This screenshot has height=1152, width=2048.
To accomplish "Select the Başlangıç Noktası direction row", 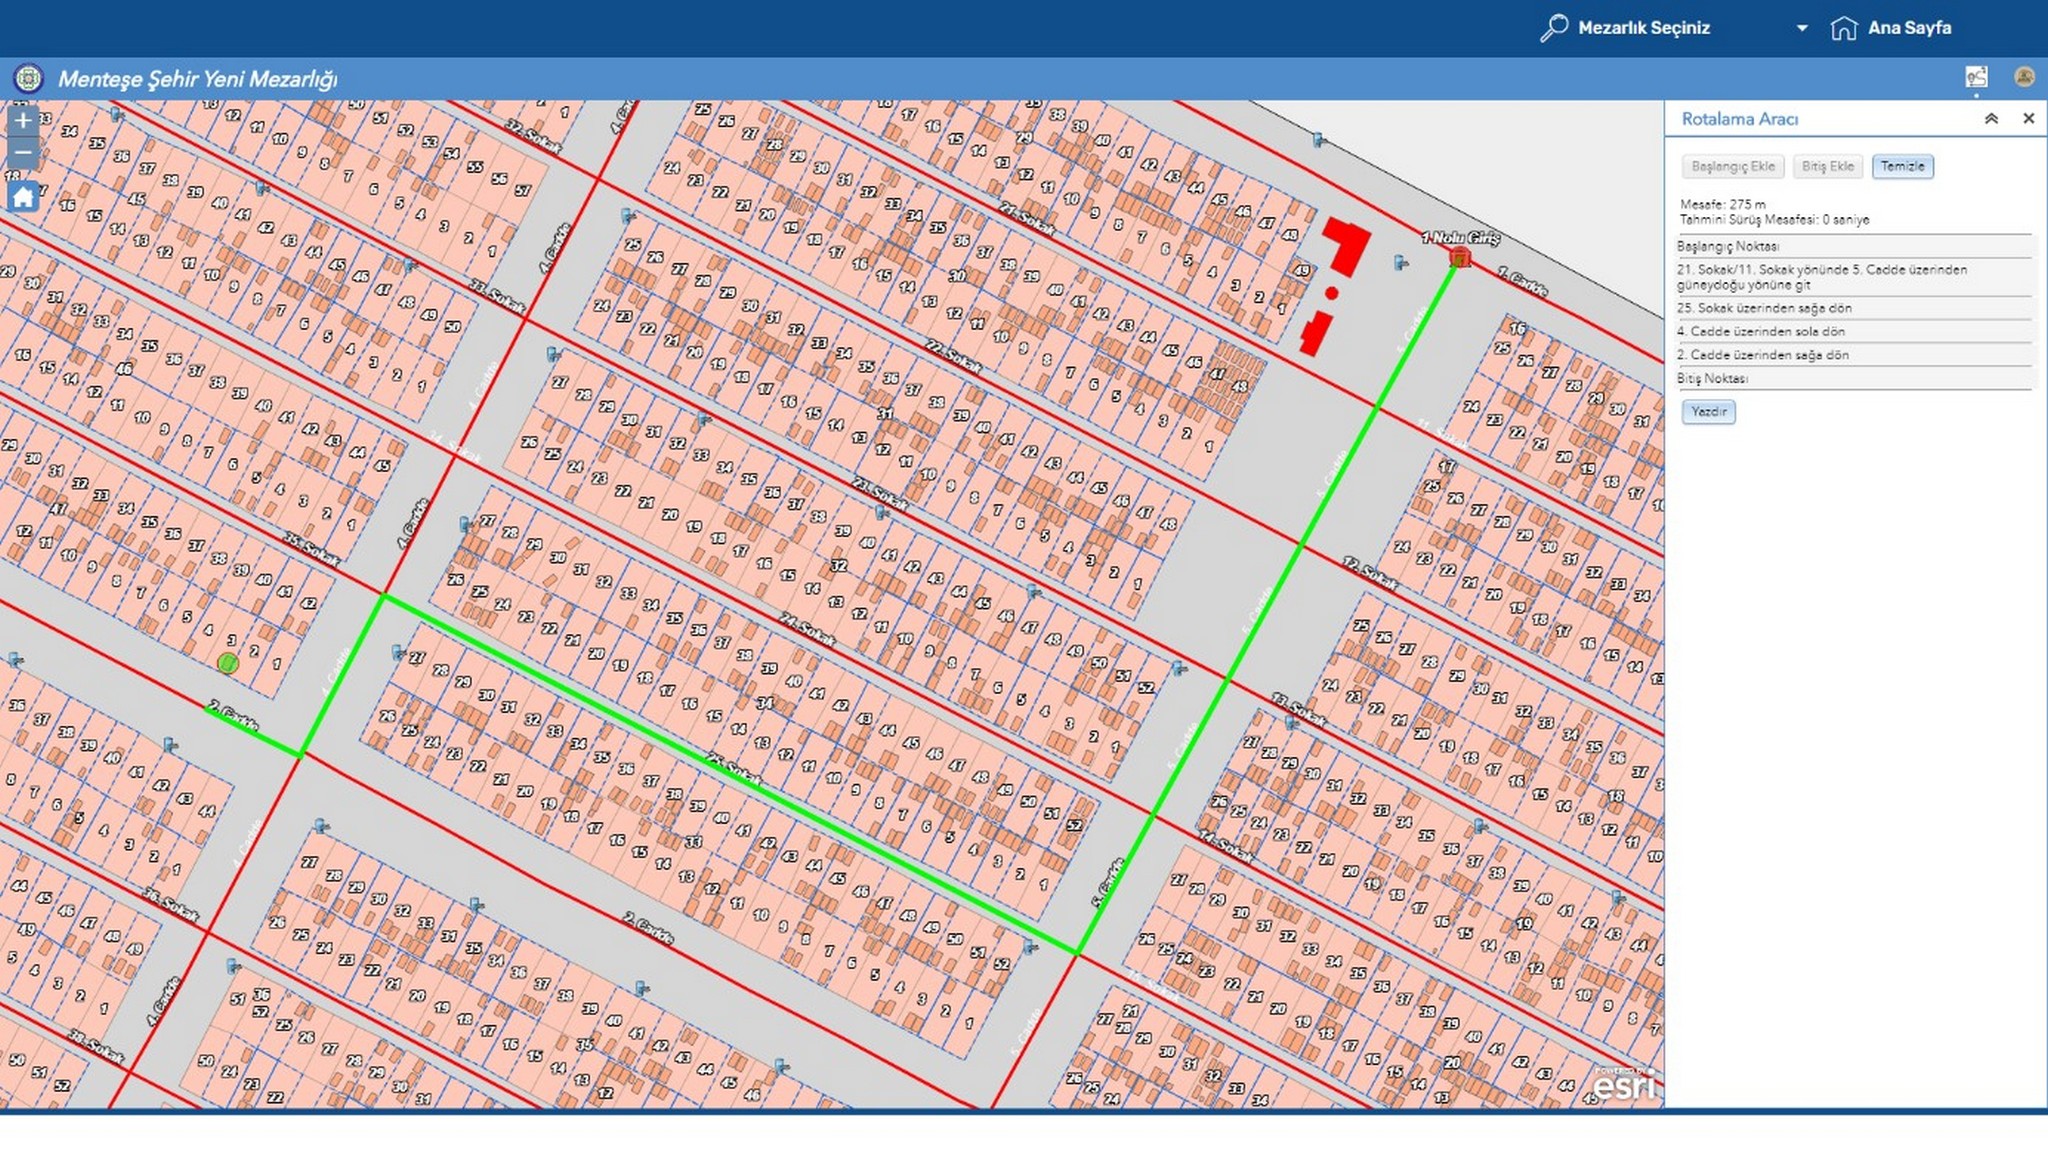I will [1855, 246].
